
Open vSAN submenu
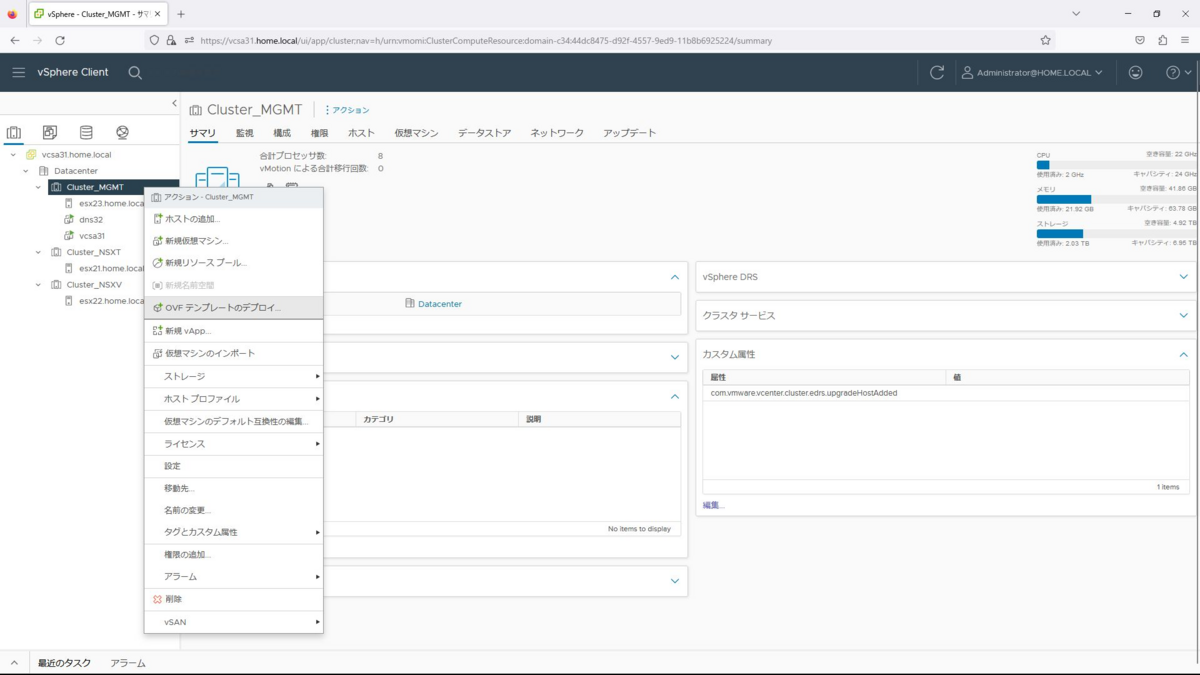click(x=233, y=622)
